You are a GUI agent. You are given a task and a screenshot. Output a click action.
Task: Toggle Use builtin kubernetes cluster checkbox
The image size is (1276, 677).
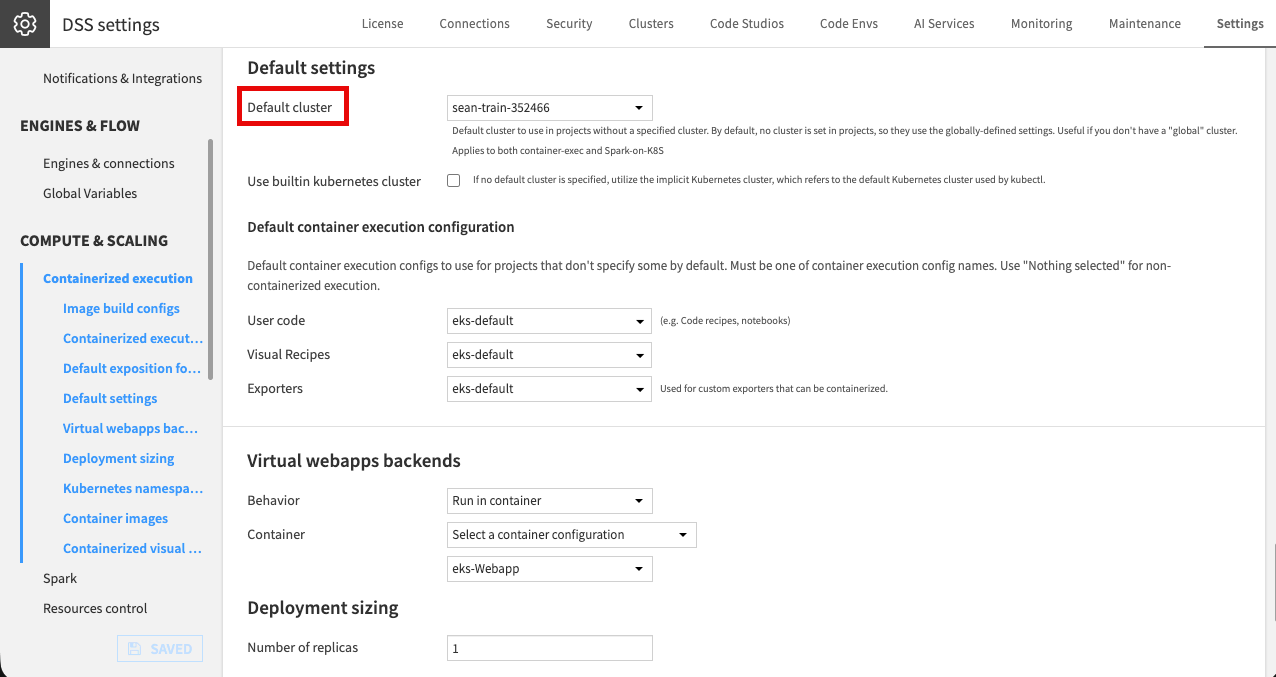[454, 181]
